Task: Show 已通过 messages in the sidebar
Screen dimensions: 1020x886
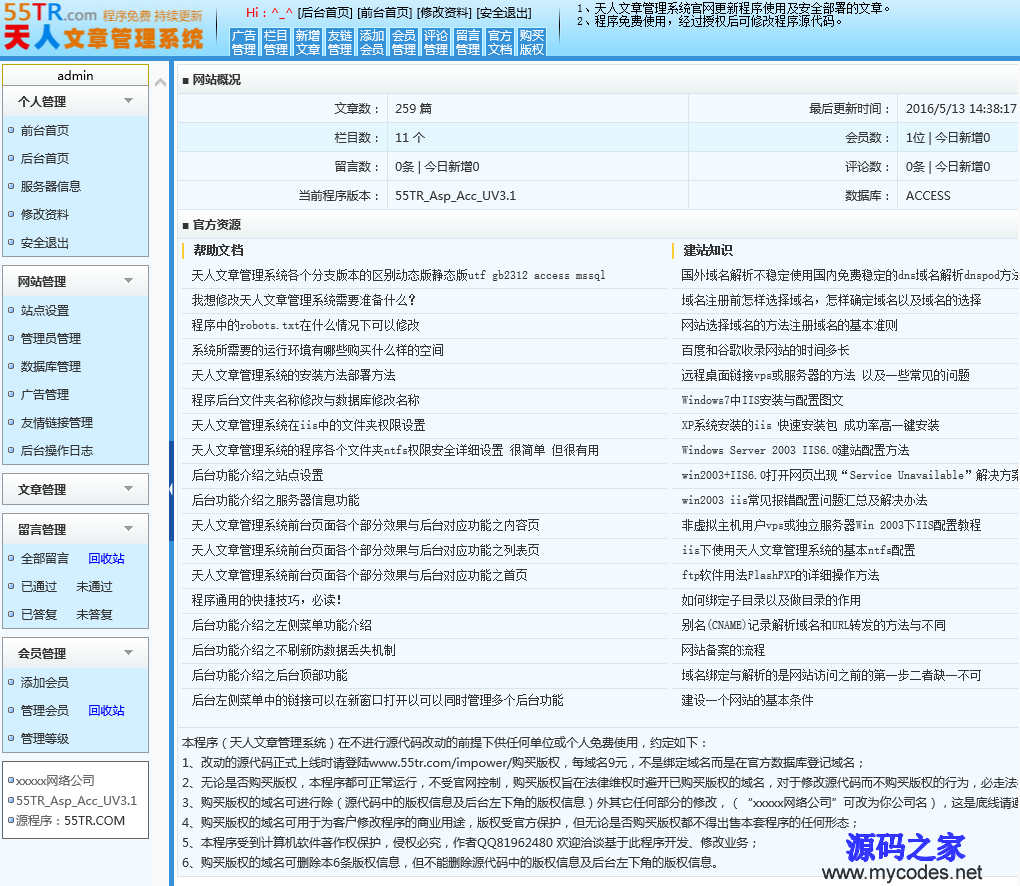Action: 38,586
